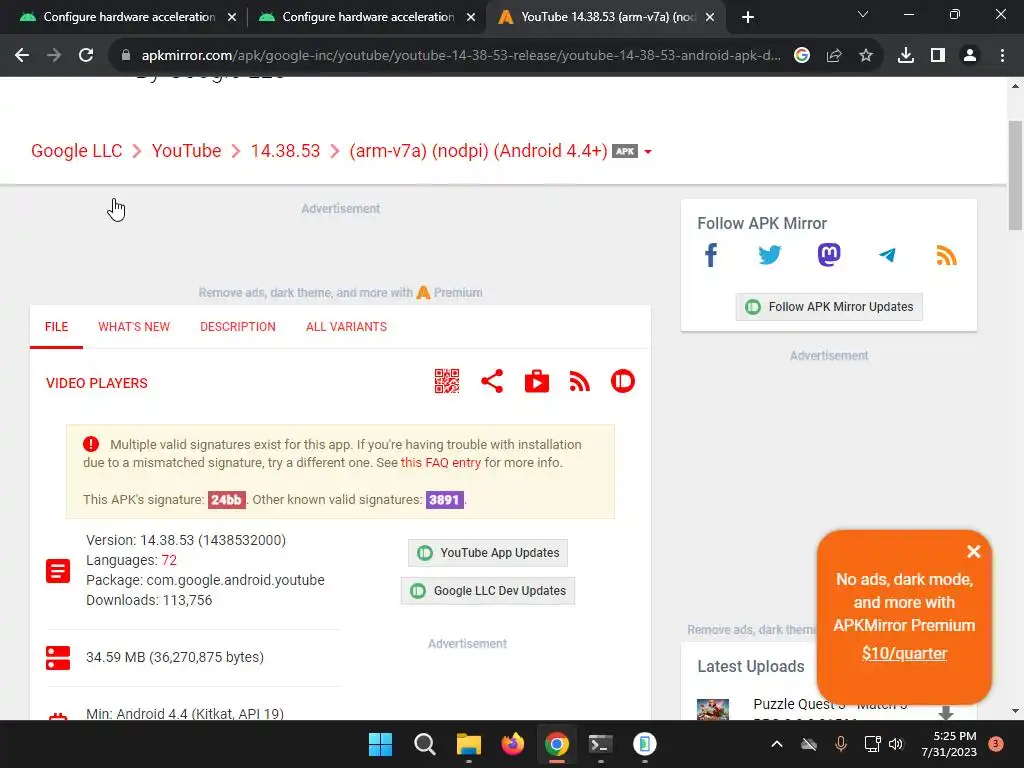This screenshot has height=768, width=1024.
Task: Open VIDEO PLAYERS category link
Action: (97, 383)
